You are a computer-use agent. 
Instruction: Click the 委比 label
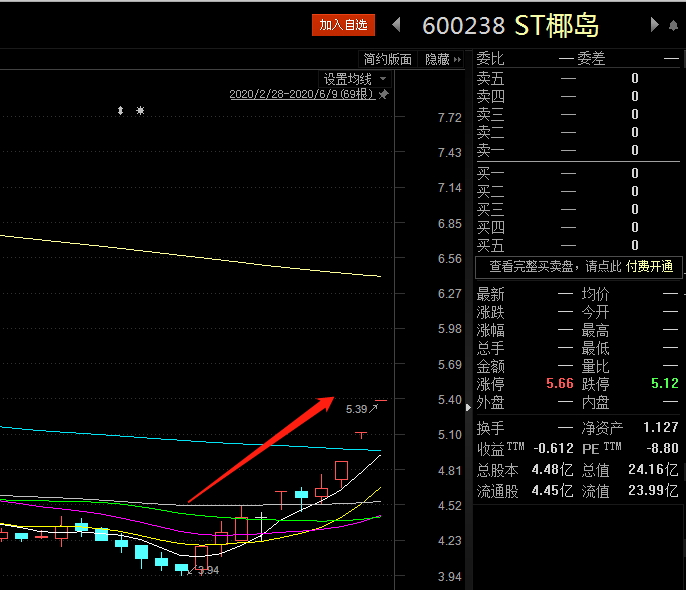(490, 58)
